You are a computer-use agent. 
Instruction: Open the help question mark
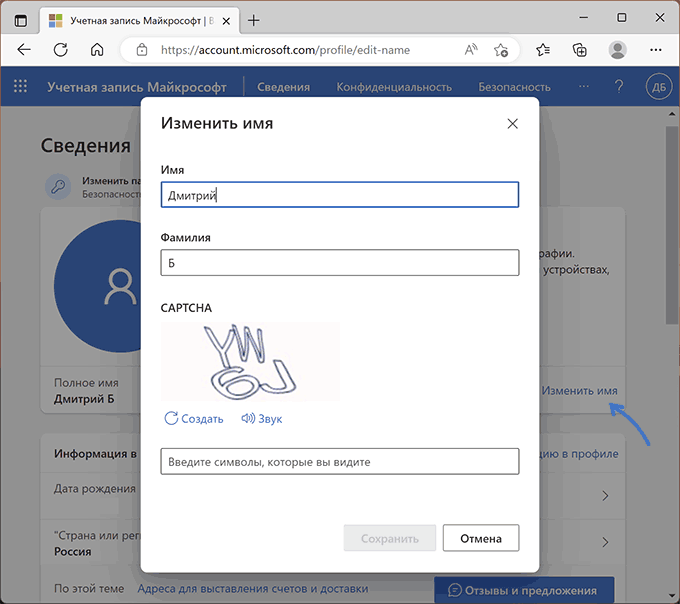pos(619,87)
